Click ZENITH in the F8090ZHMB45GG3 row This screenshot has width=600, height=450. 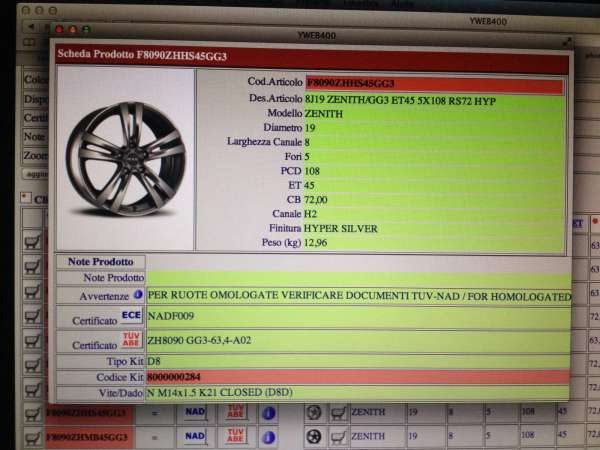368,436
